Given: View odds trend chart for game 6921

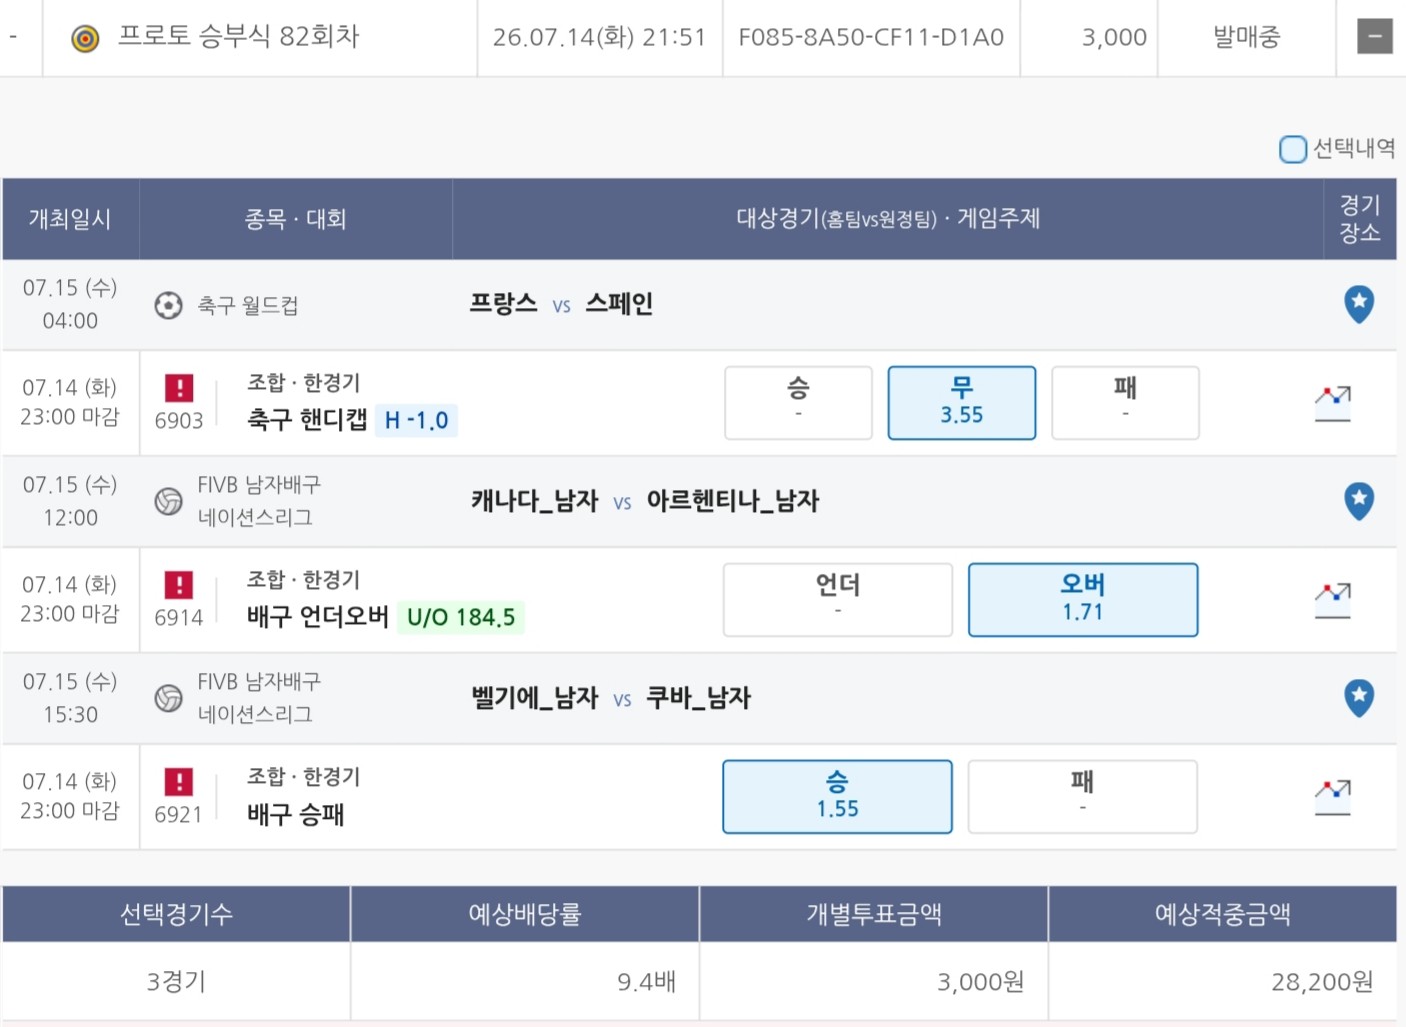Looking at the screenshot, I should 1332,797.
